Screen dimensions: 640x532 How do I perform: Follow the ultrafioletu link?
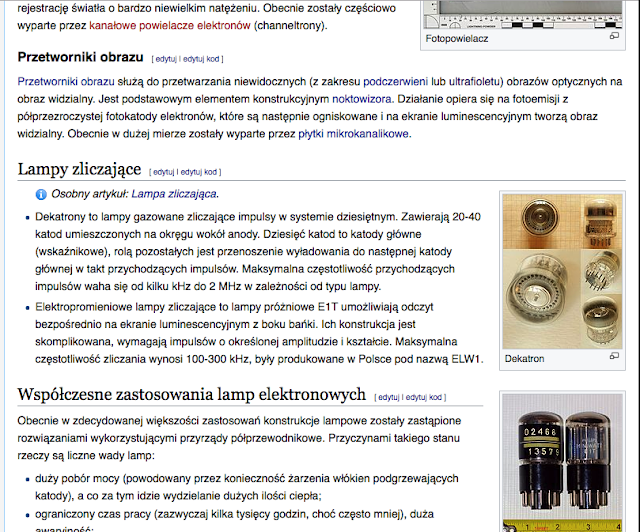[474, 82]
